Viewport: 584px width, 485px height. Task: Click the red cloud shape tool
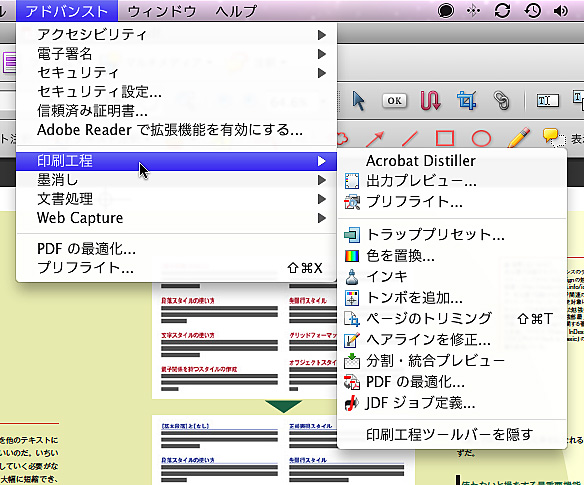(343, 139)
